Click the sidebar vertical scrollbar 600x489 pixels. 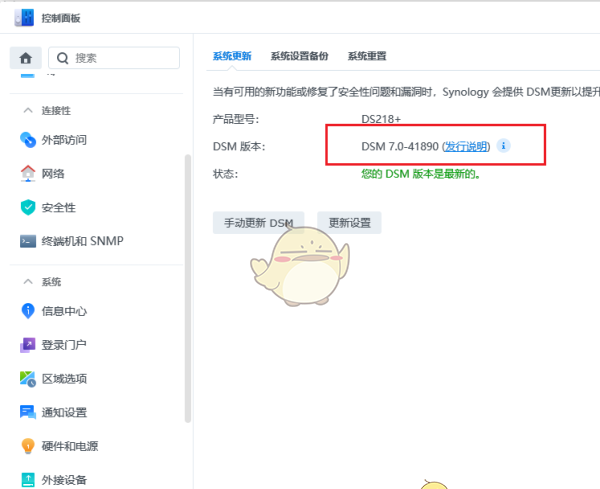click(x=188, y=289)
